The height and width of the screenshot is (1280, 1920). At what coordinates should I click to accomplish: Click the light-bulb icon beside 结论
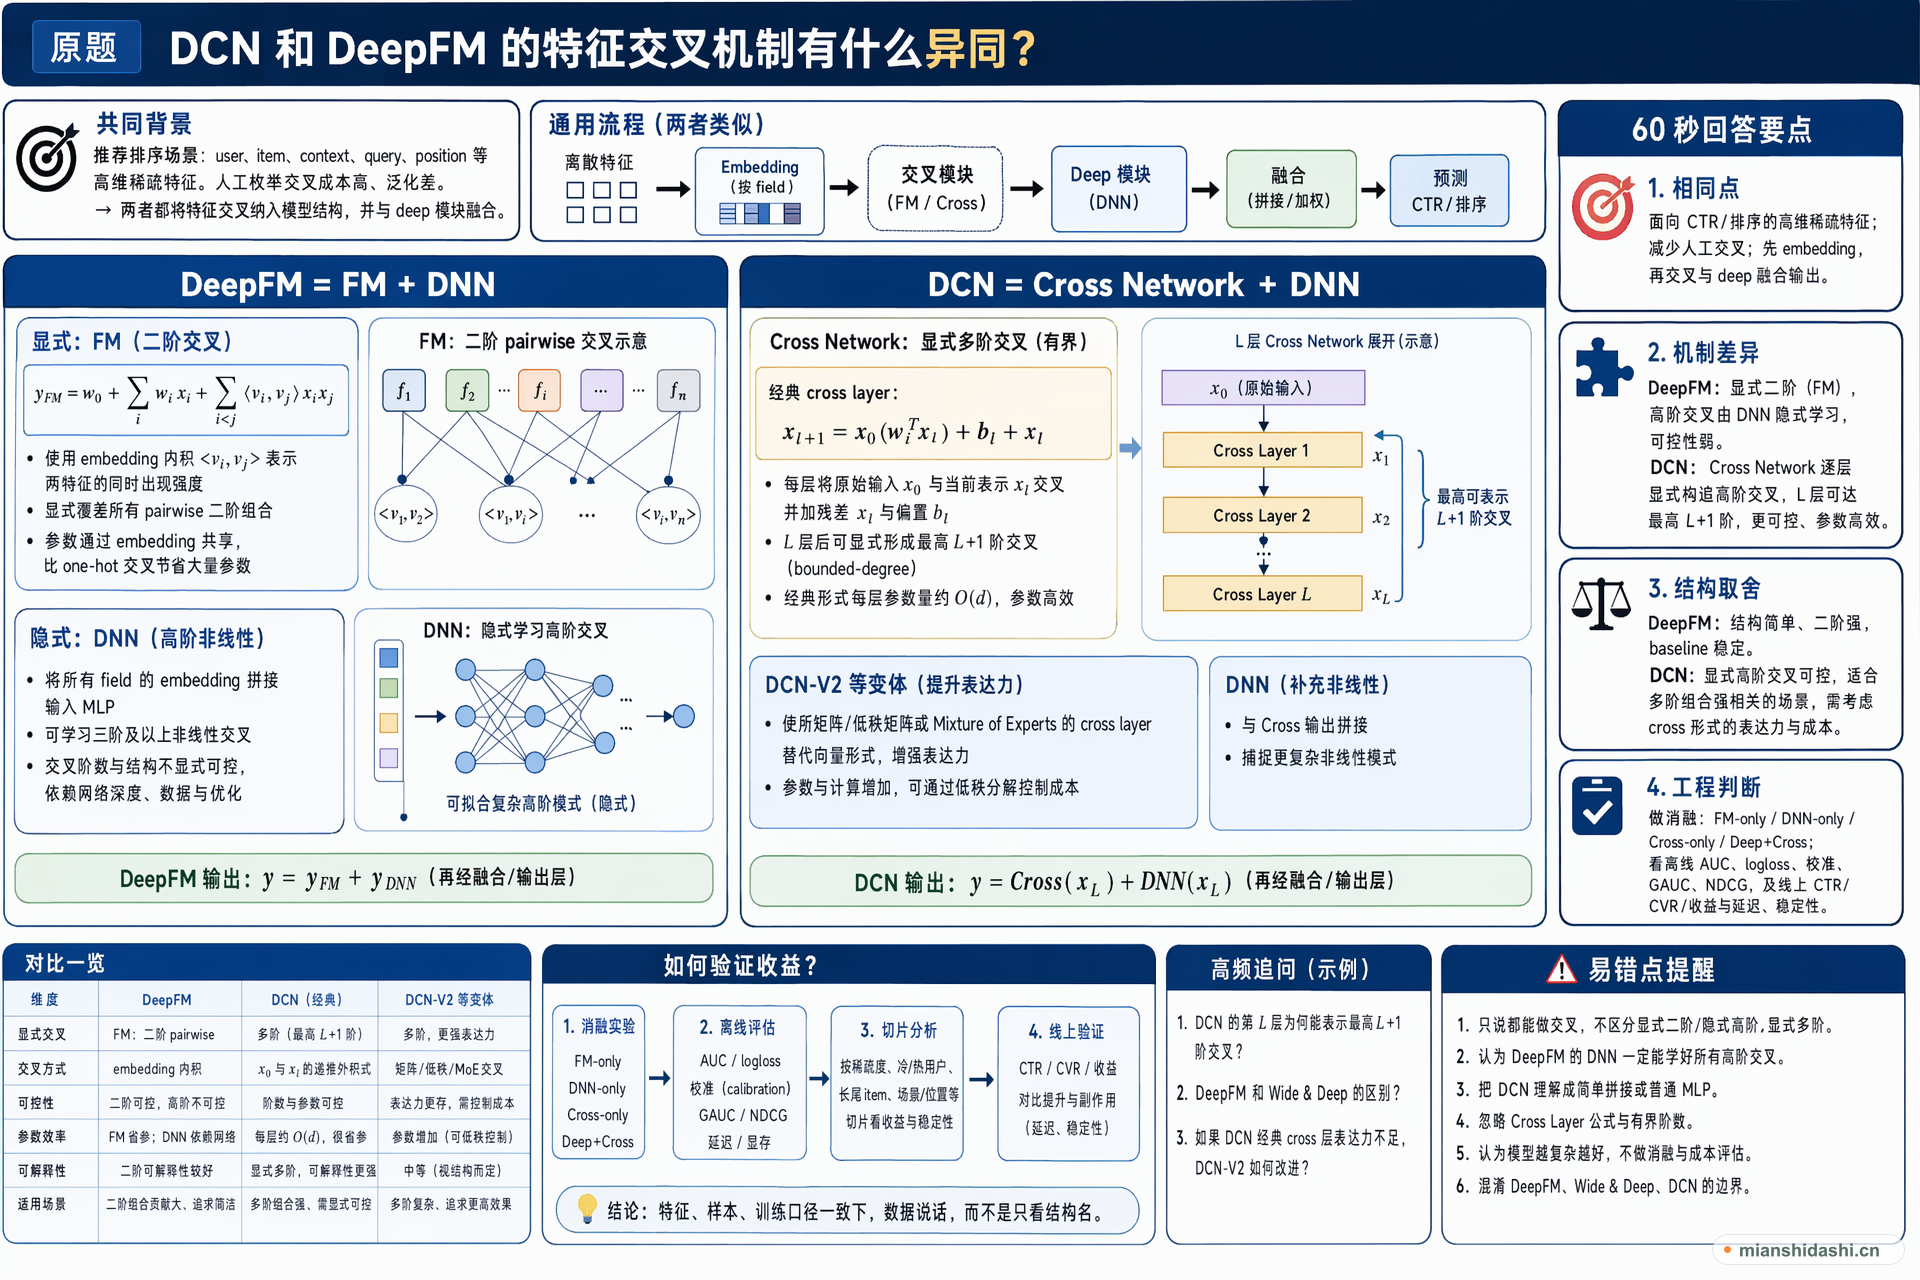click(587, 1209)
